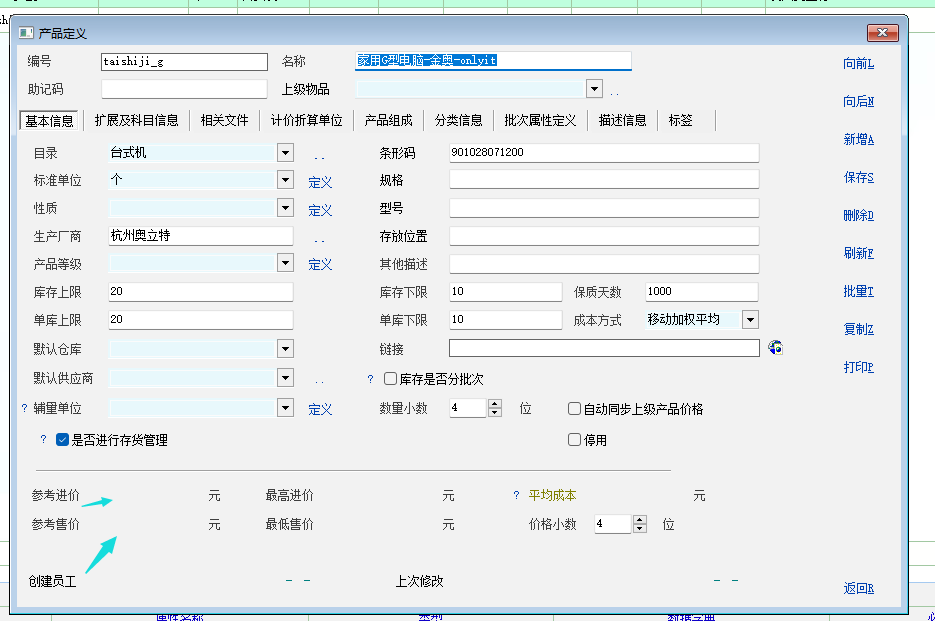
Task: Click the help icon before 是否进行存货管理
Action: [x=43, y=439]
